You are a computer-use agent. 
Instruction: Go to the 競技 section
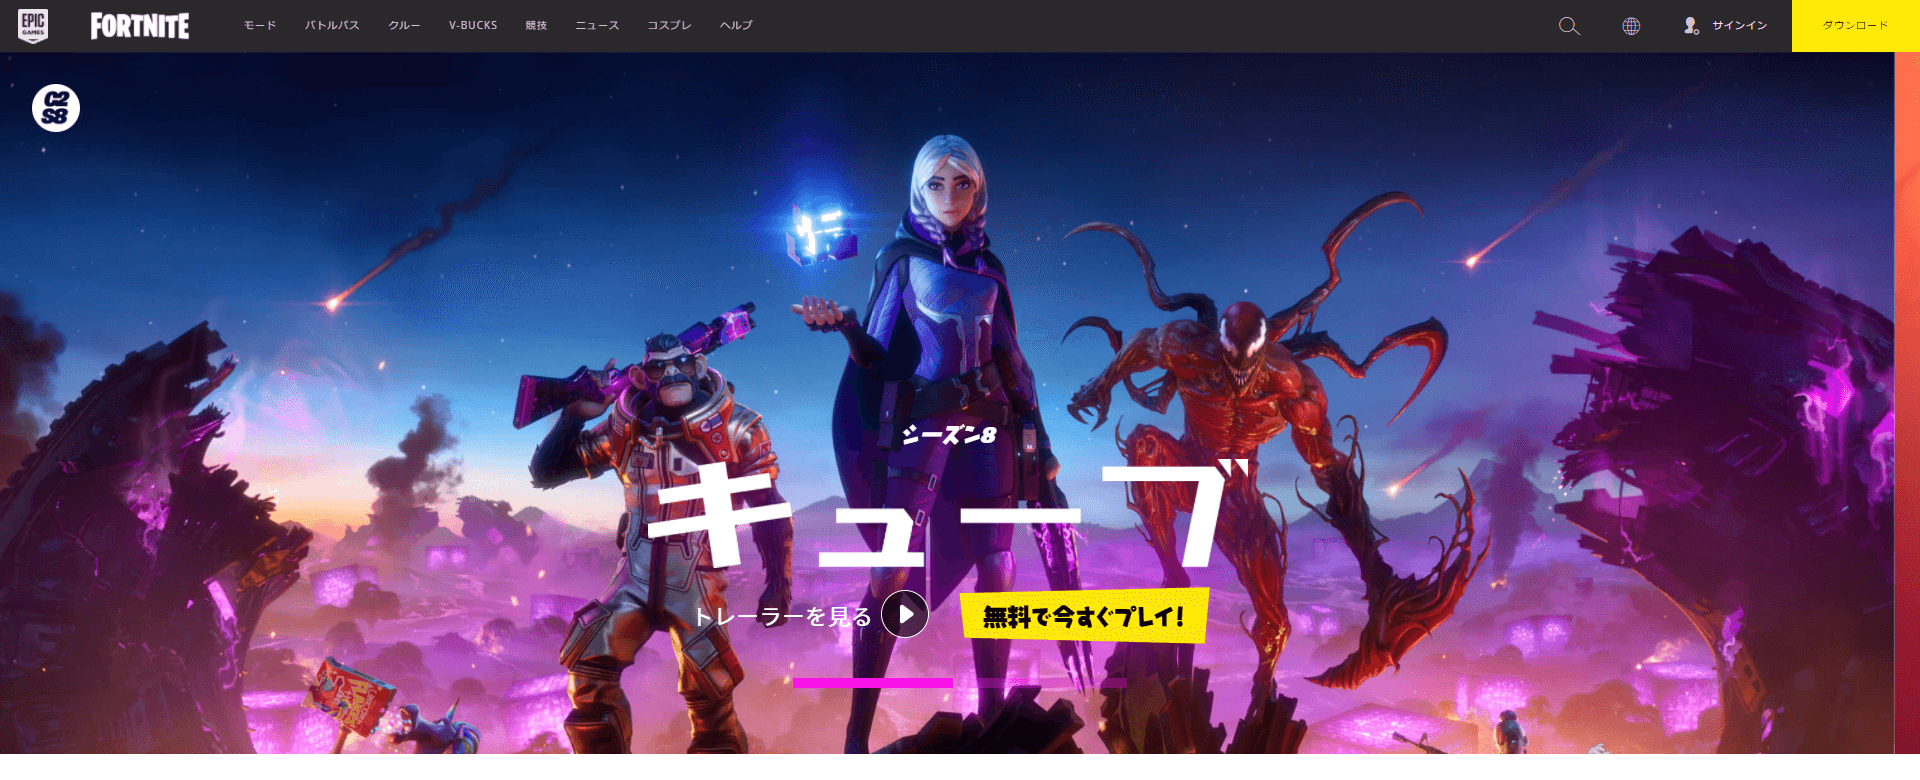click(x=536, y=26)
